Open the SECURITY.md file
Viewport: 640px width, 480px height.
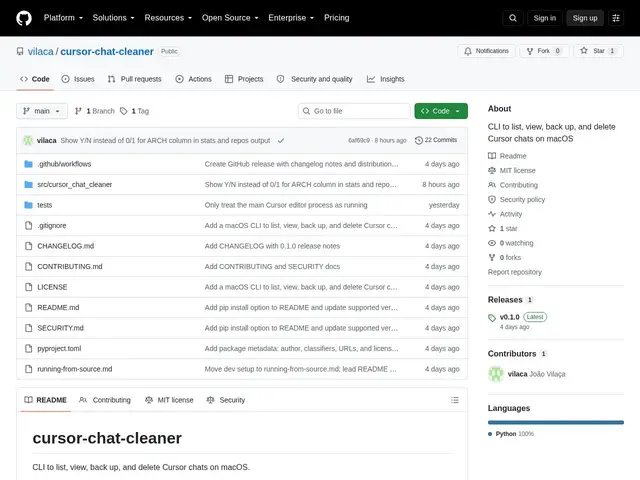tap(60, 328)
